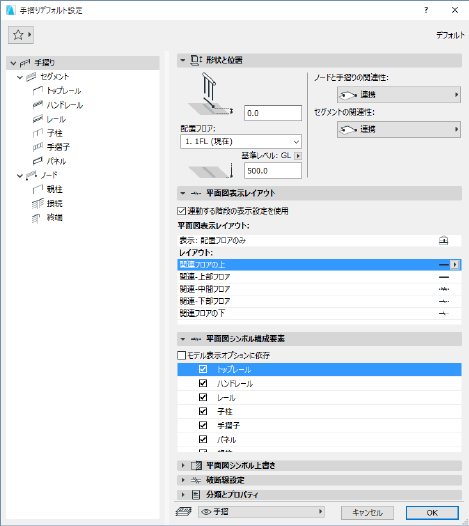Screen dimensions: 469x526
Task: Collapse the ノード tree chevron
Action: pos(20,175)
